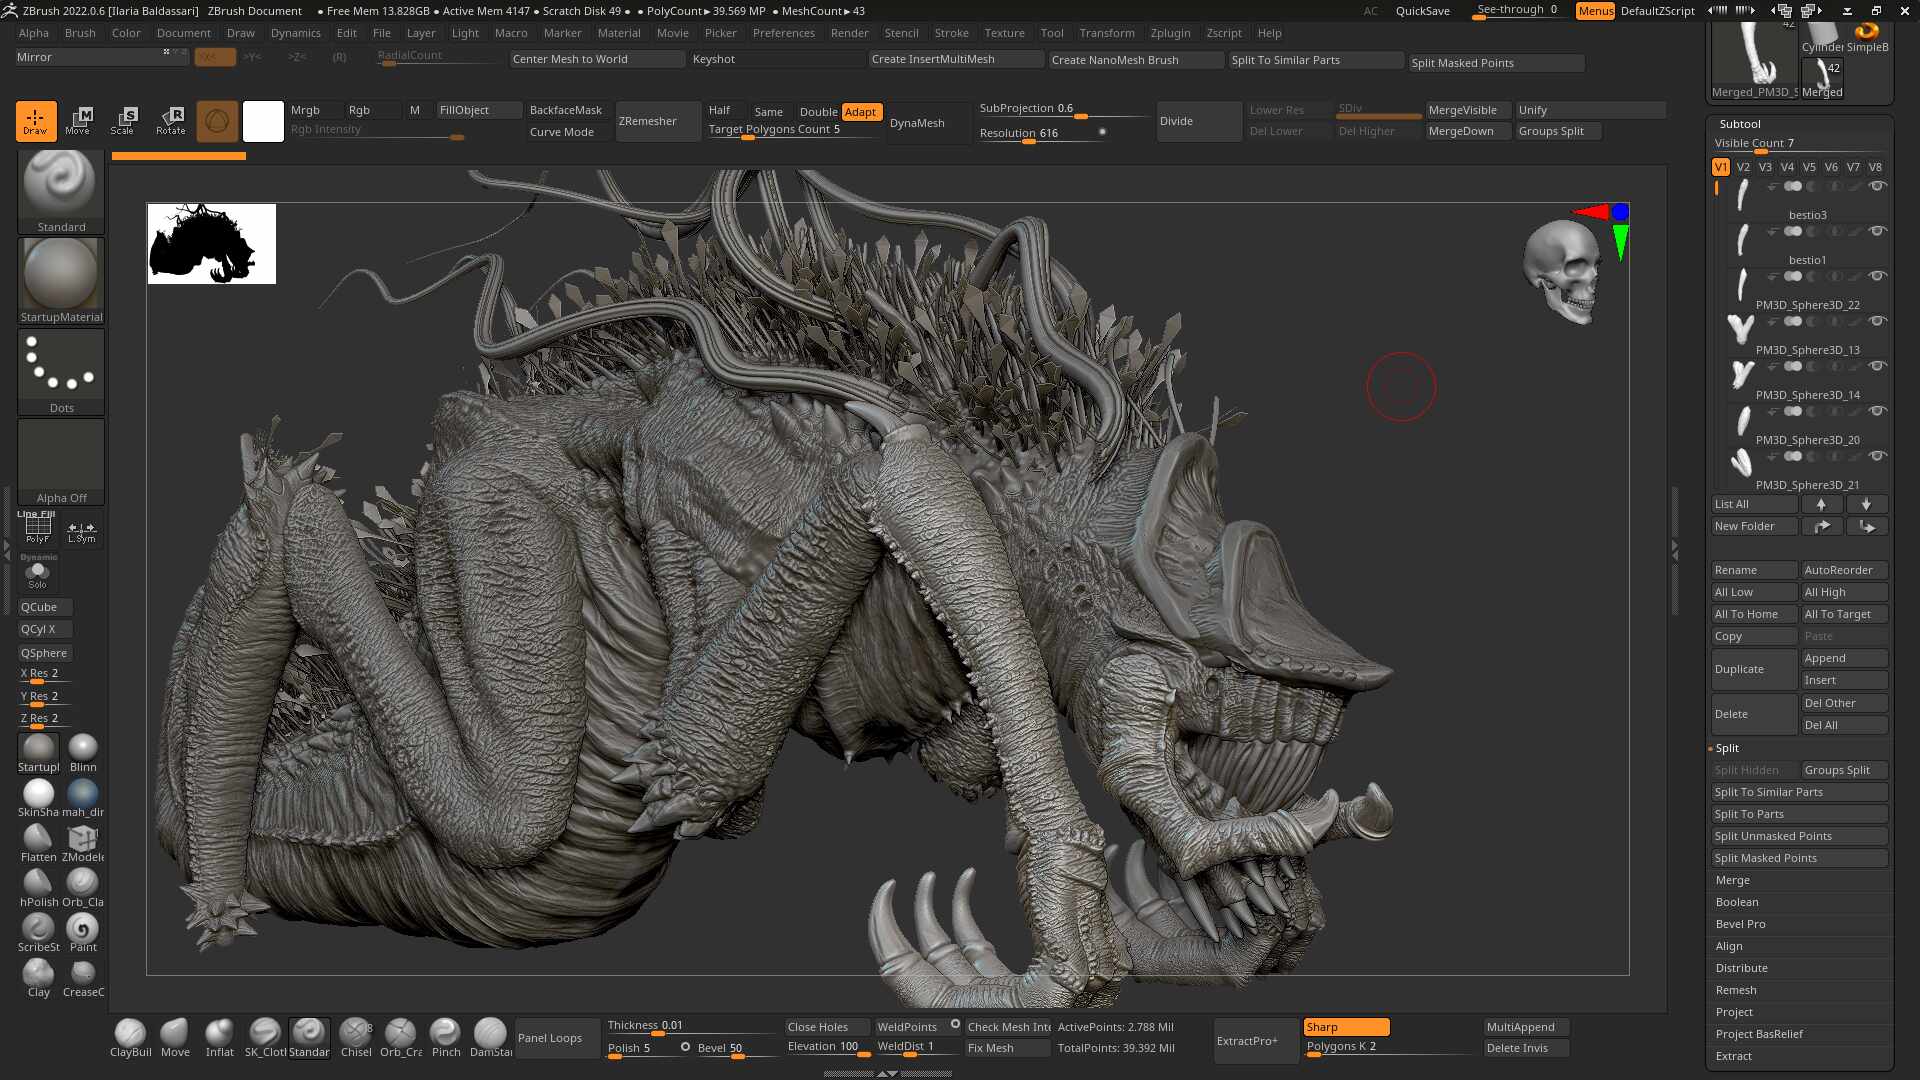Enable the BackfaceMask toggle
Viewport: 1920px width, 1080px height.
tap(566, 110)
